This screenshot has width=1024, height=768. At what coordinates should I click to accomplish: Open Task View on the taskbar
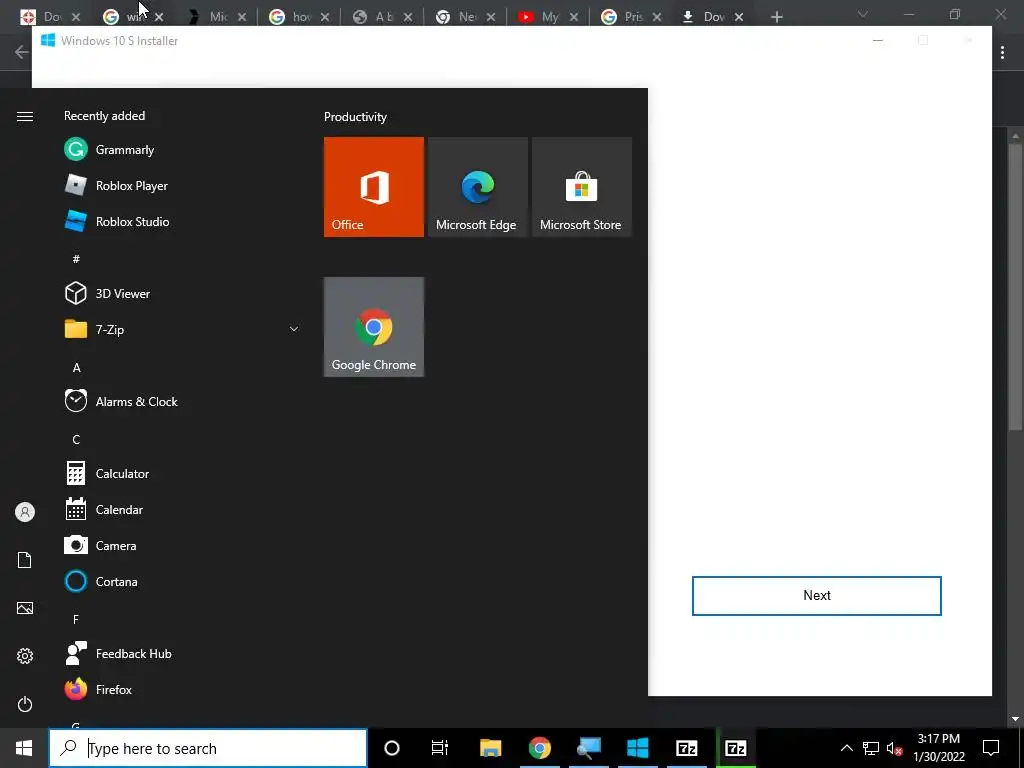click(x=440, y=748)
